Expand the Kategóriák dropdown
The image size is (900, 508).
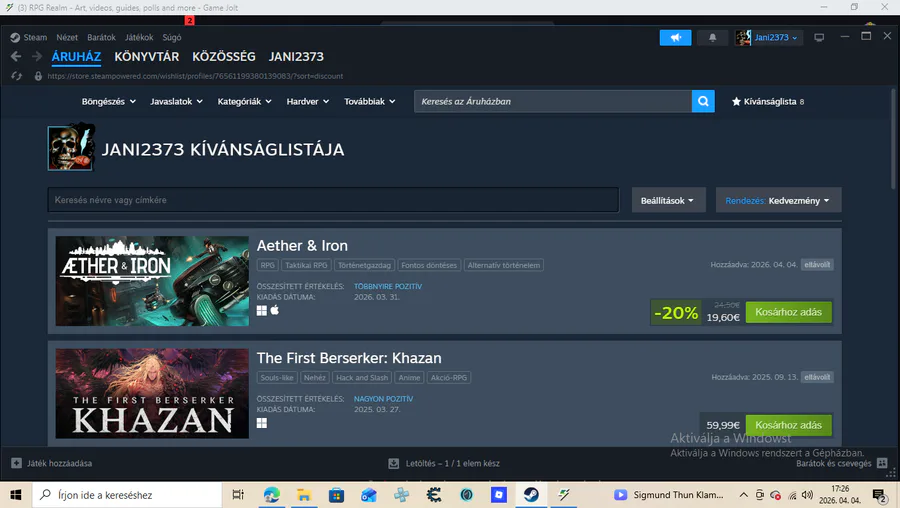point(245,102)
